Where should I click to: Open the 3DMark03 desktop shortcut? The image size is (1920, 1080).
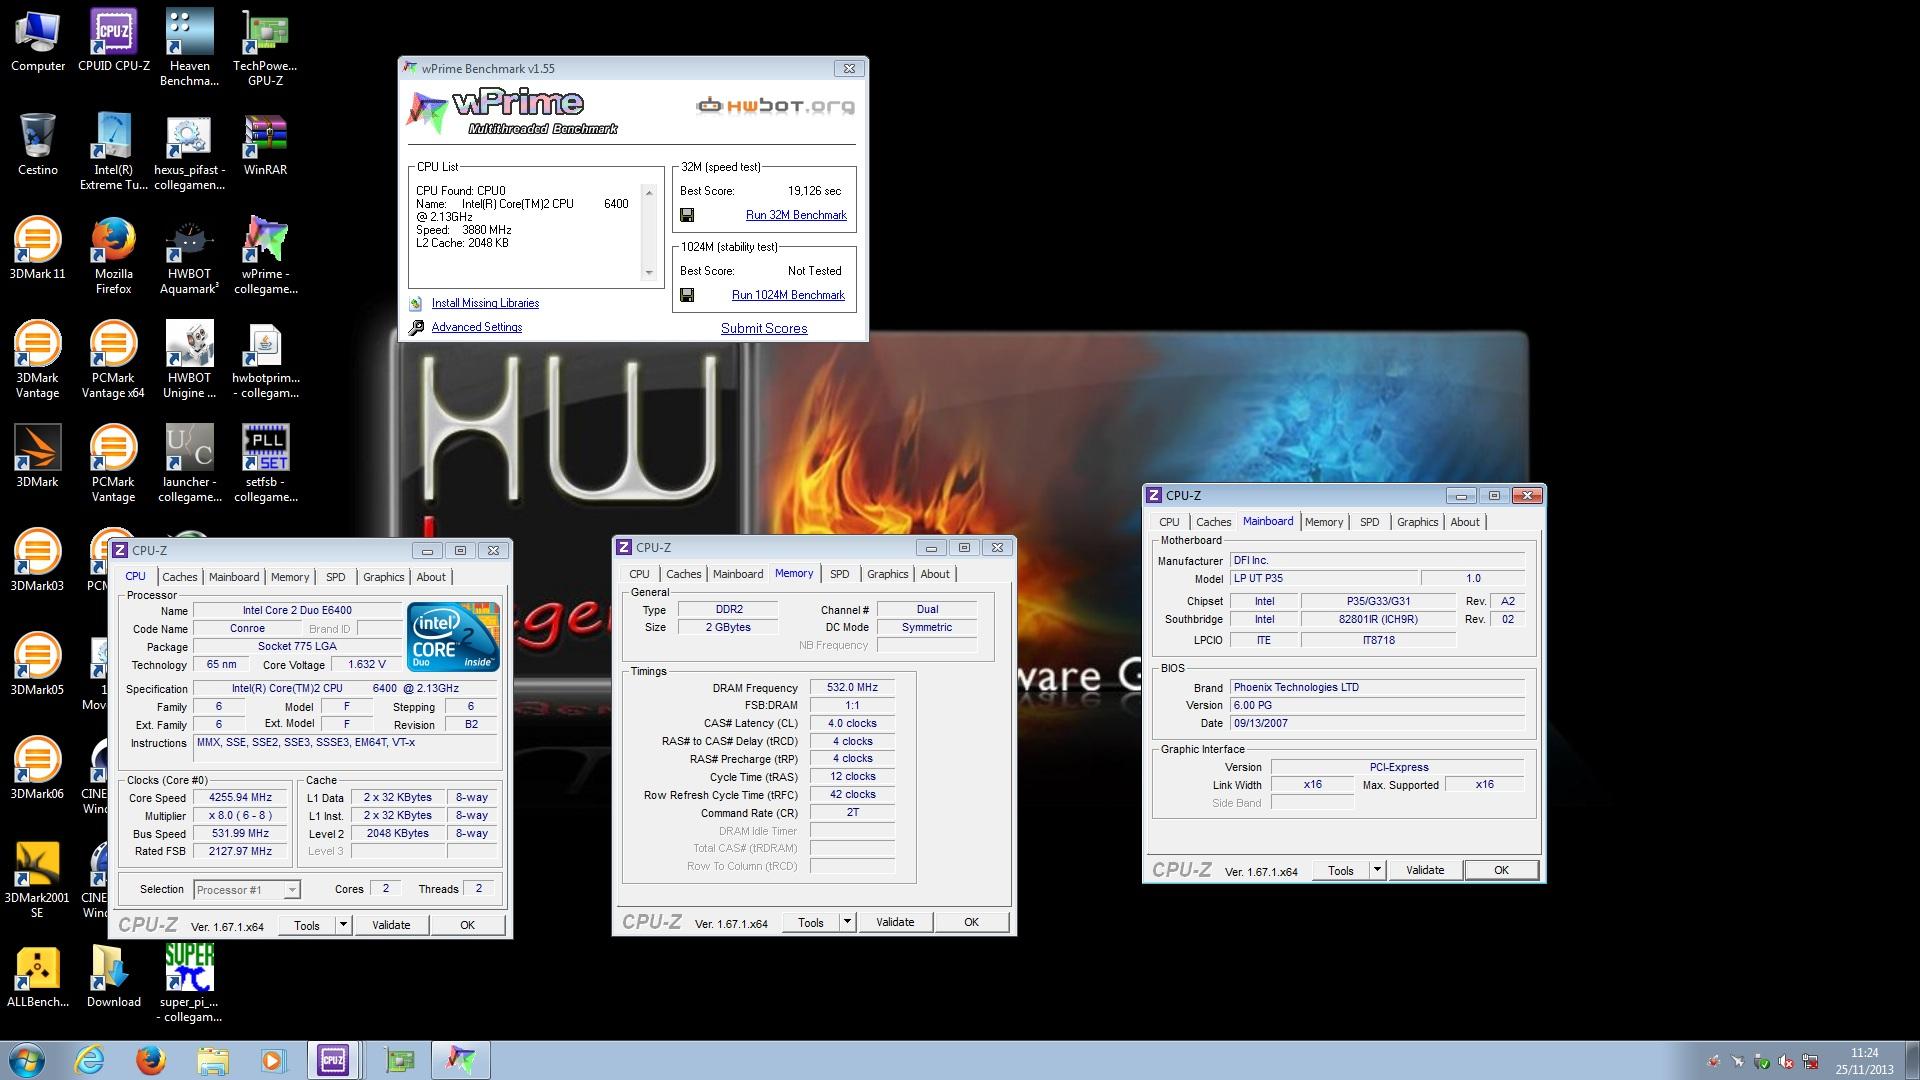tap(38, 560)
